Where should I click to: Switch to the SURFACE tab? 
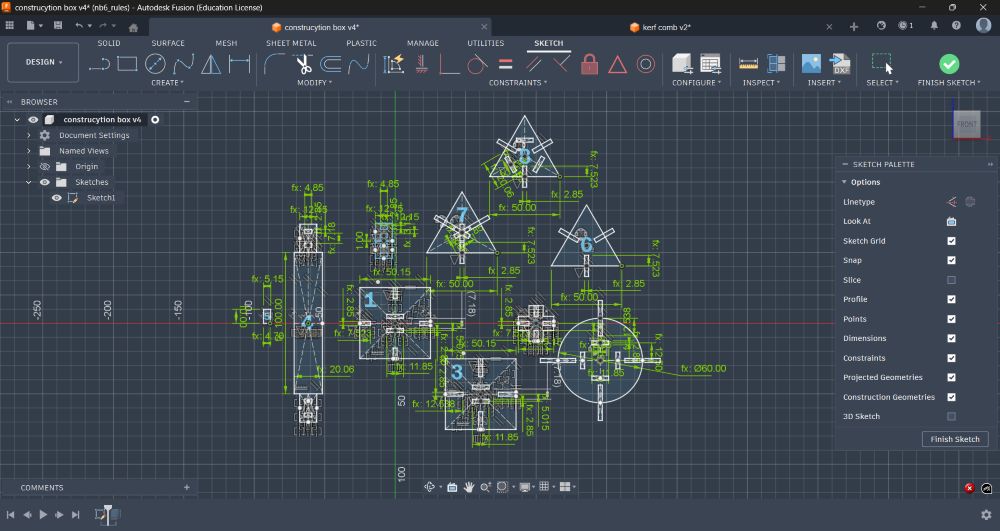click(x=168, y=43)
